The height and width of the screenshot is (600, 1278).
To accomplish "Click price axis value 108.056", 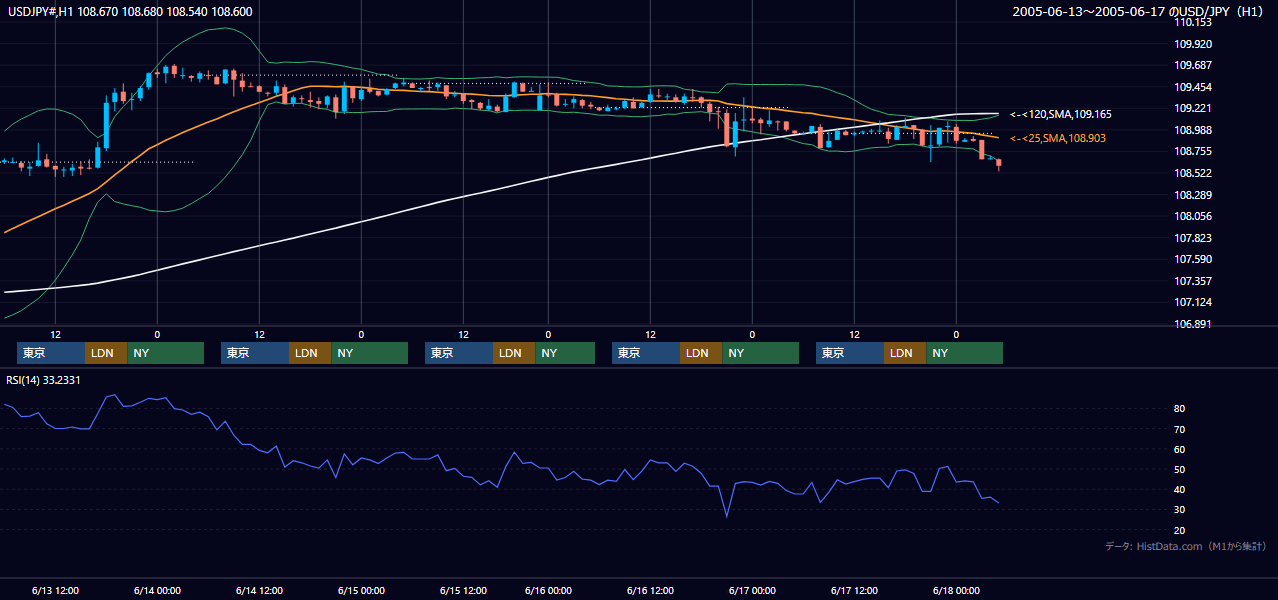I will (x=1193, y=216).
